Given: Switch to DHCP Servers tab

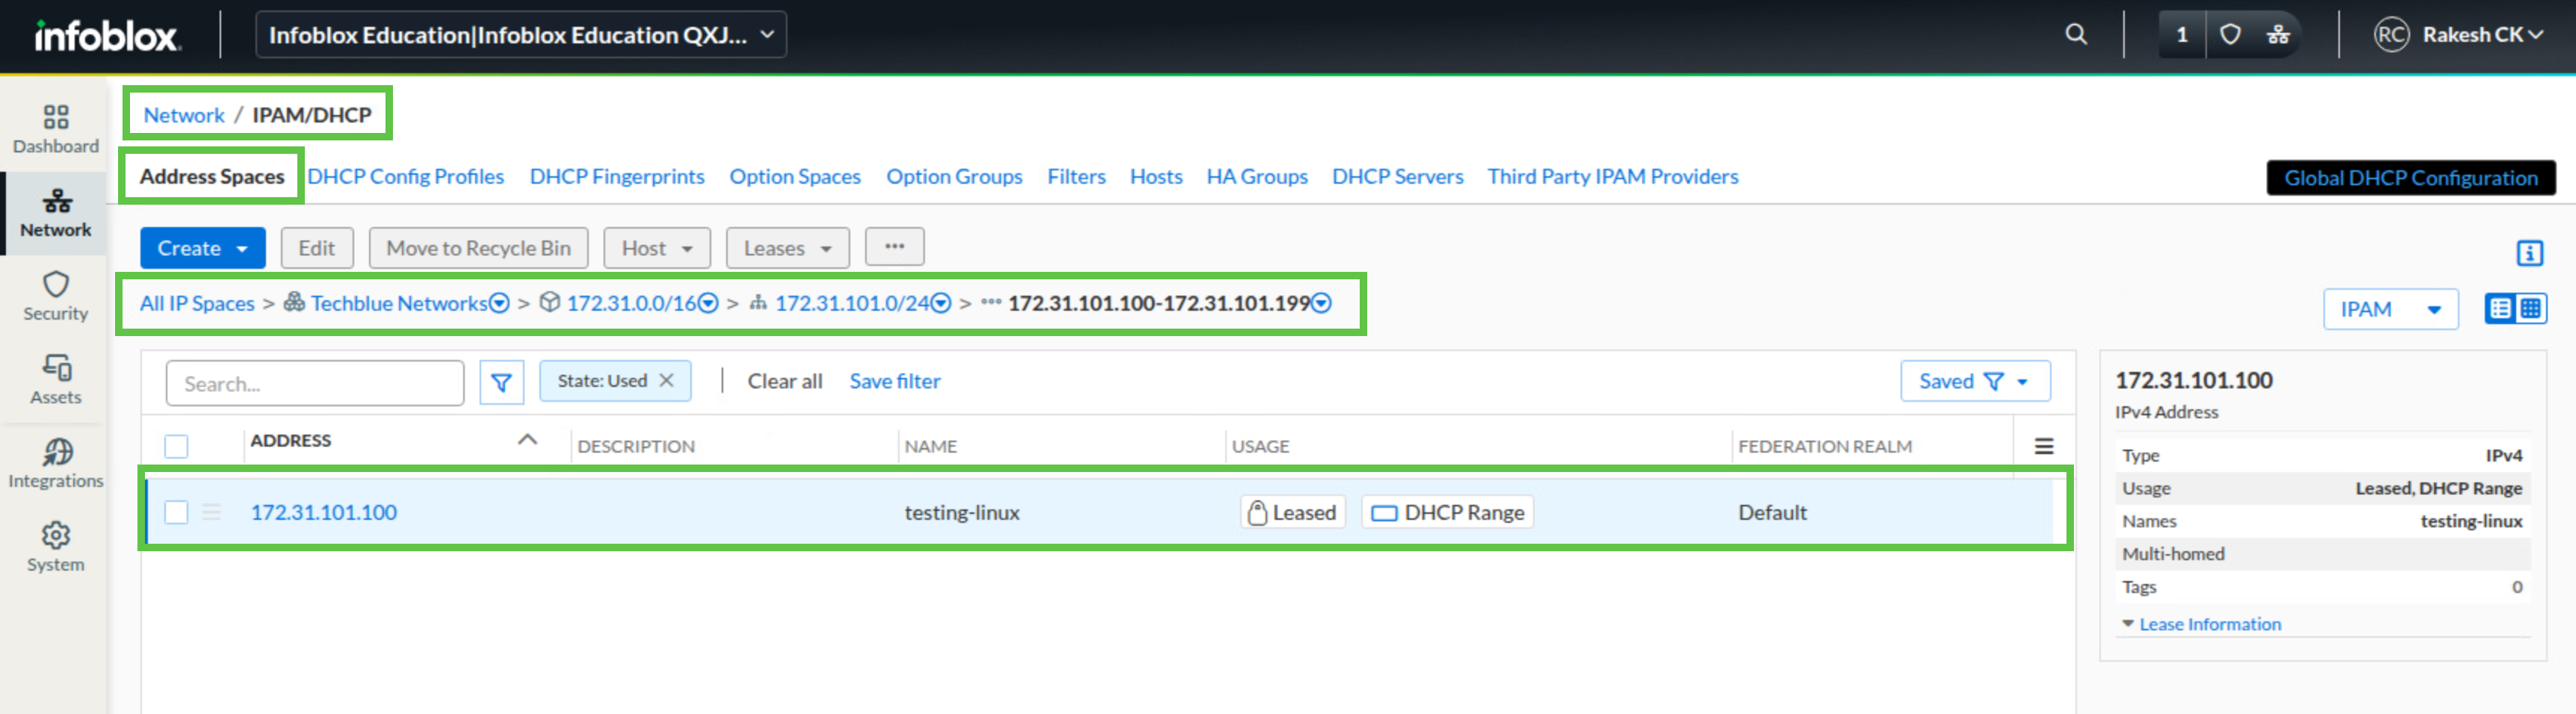Looking at the screenshot, I should click(x=1398, y=176).
